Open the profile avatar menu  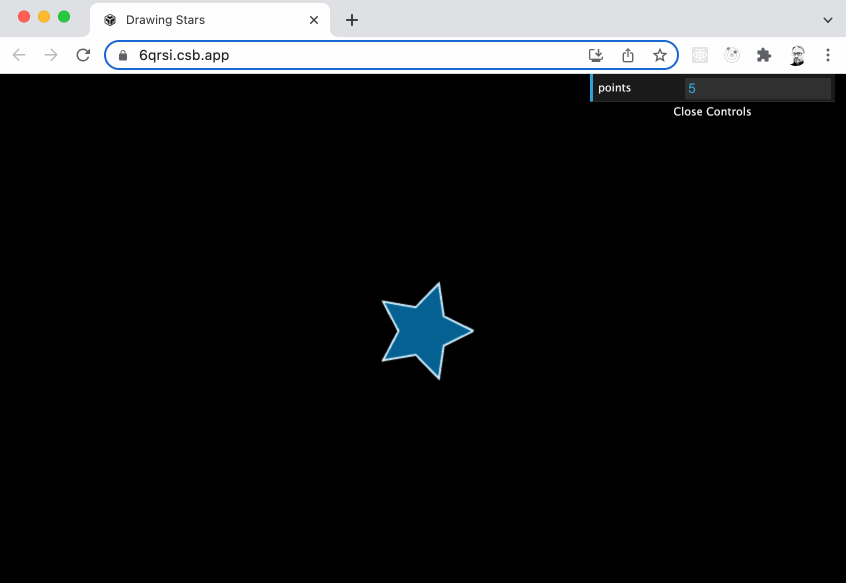click(797, 55)
